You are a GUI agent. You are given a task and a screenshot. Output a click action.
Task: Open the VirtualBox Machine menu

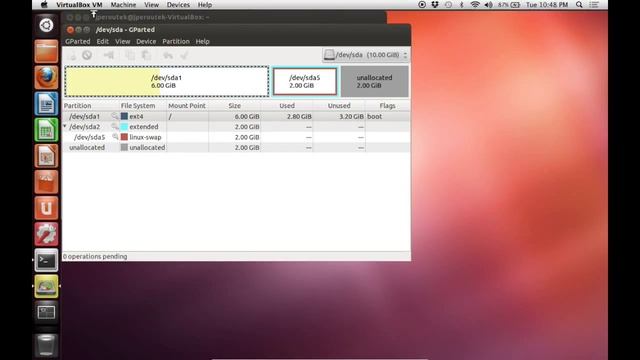pos(123,5)
